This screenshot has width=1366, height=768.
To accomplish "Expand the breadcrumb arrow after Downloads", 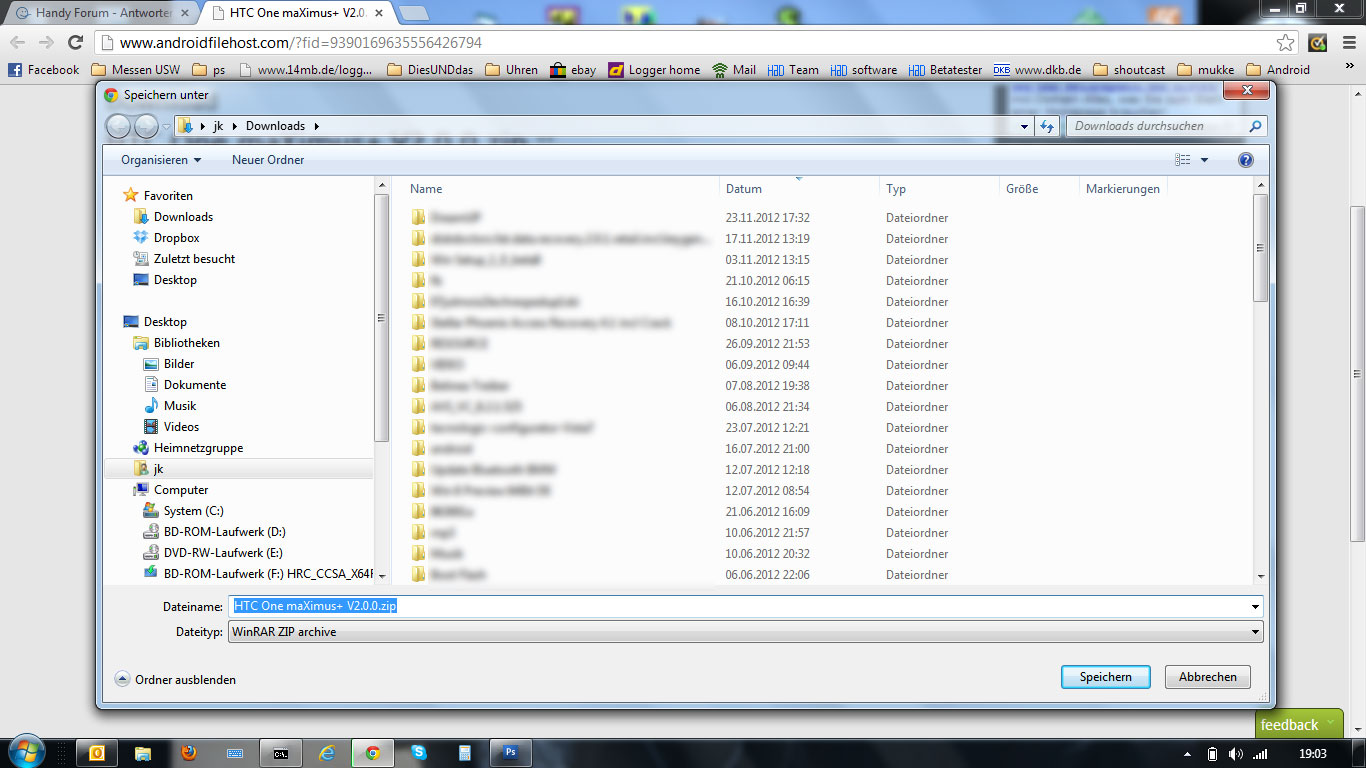I will point(317,126).
